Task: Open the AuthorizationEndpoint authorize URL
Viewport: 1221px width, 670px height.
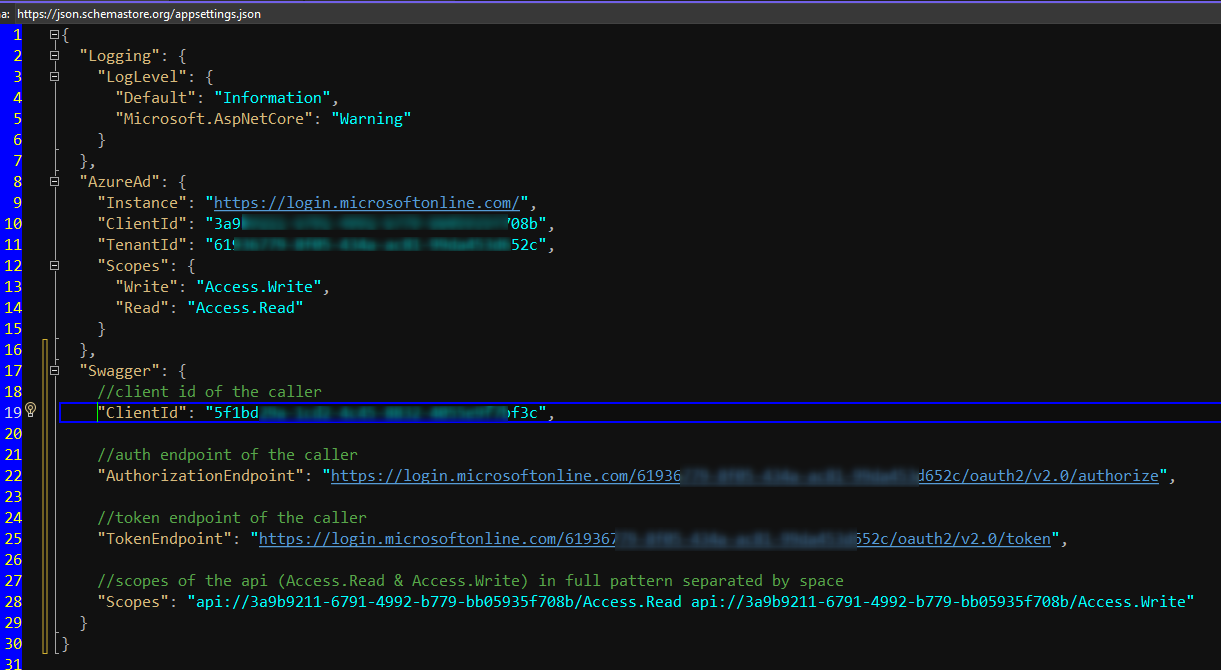Action: (x=744, y=476)
